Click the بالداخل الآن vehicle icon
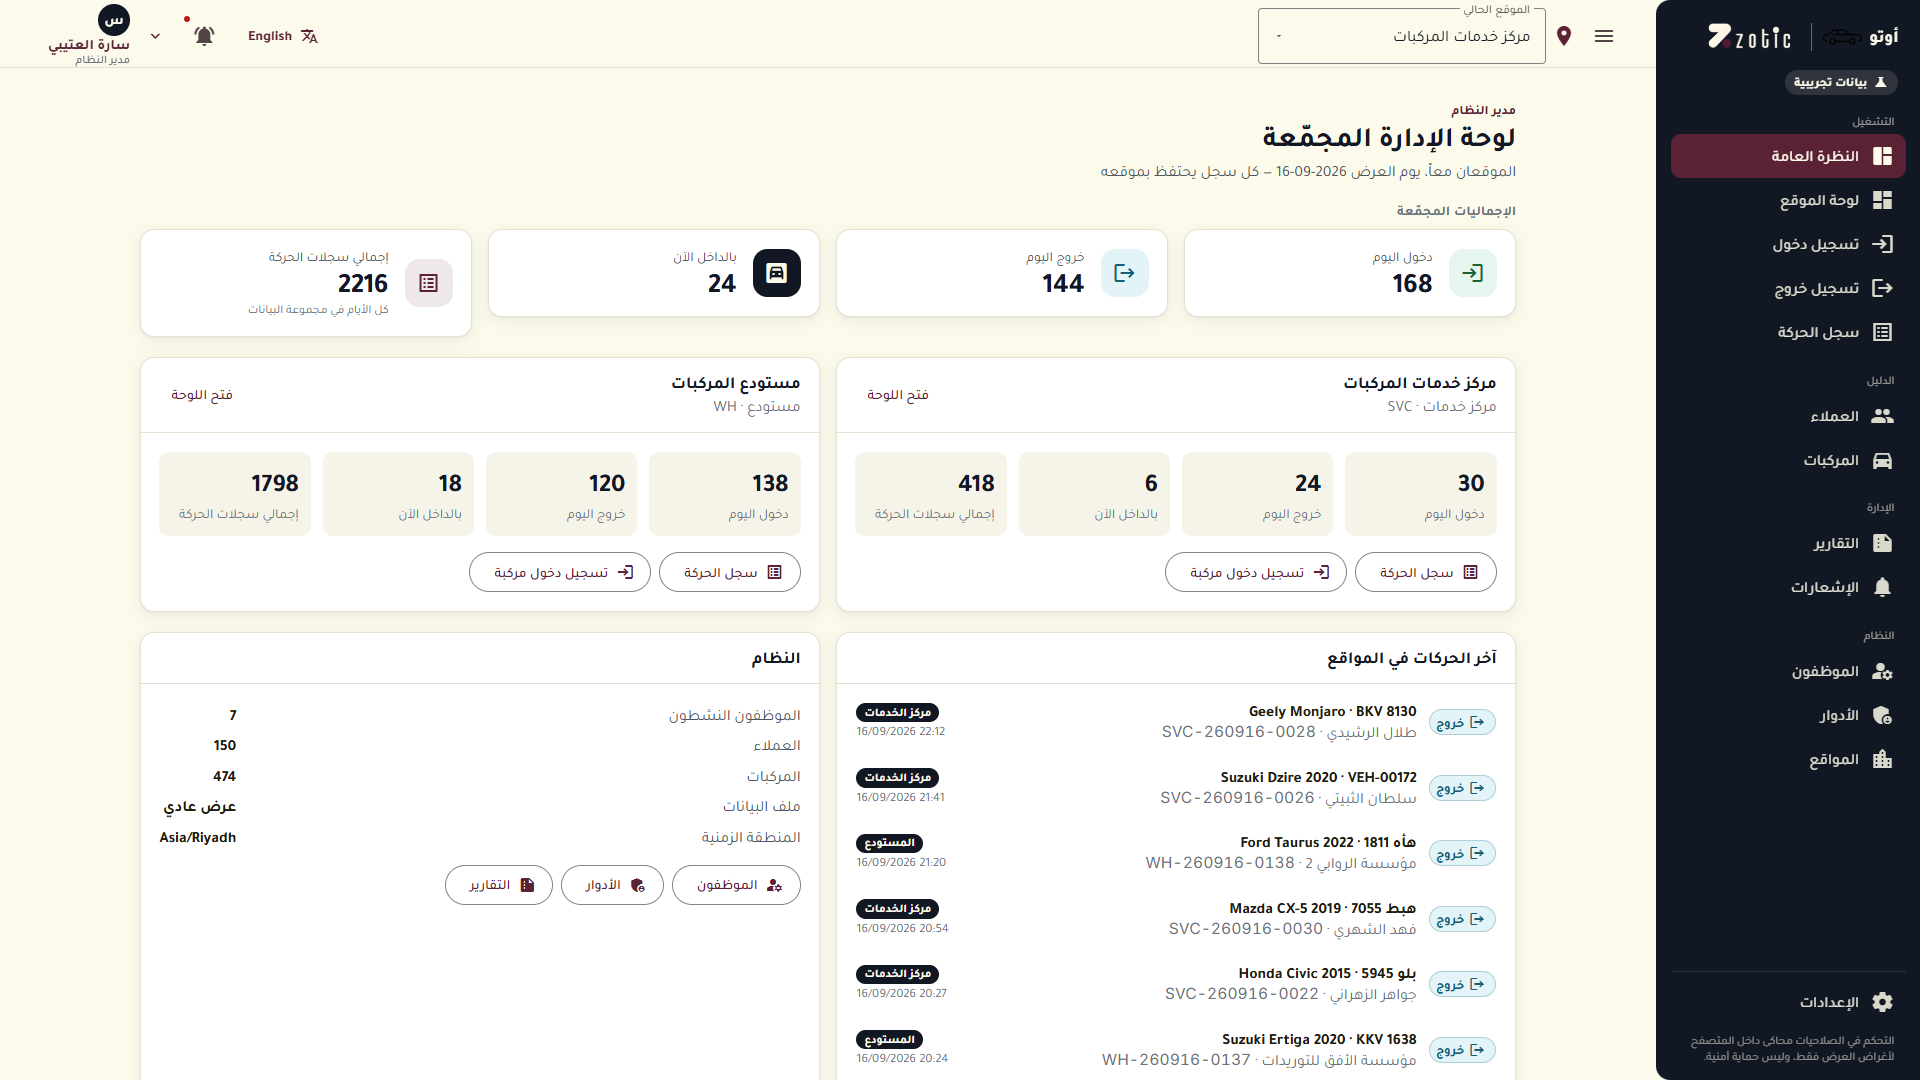 [x=777, y=273]
